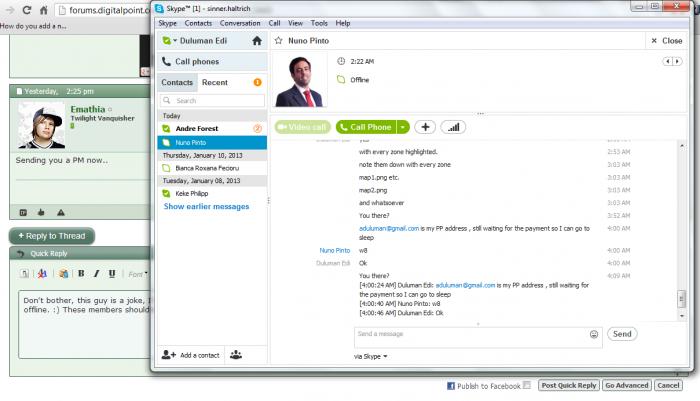This screenshot has width=700, height=401.
Task: Open the Help menu
Action: [x=343, y=23]
